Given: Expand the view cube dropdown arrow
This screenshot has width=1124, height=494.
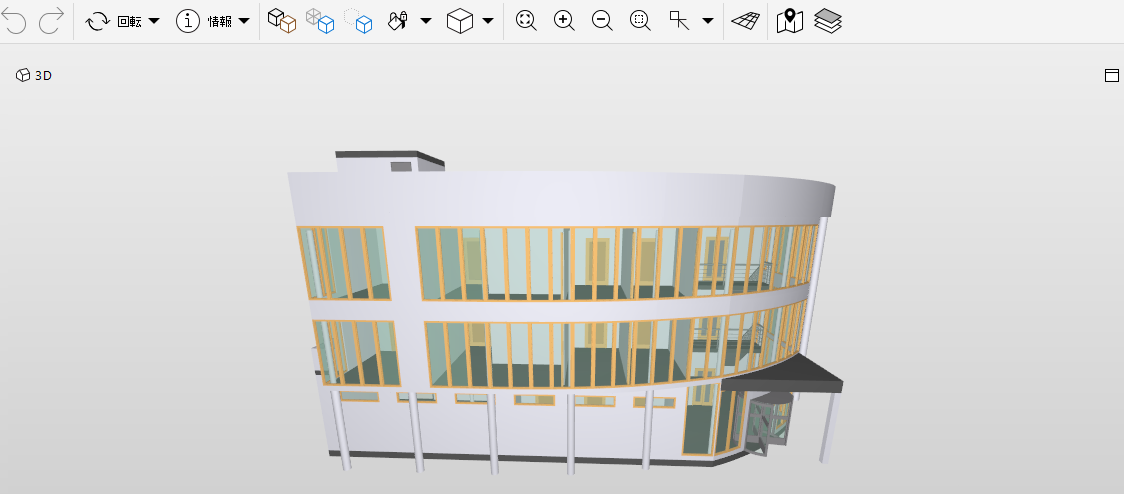Looking at the screenshot, I should tap(488, 22).
